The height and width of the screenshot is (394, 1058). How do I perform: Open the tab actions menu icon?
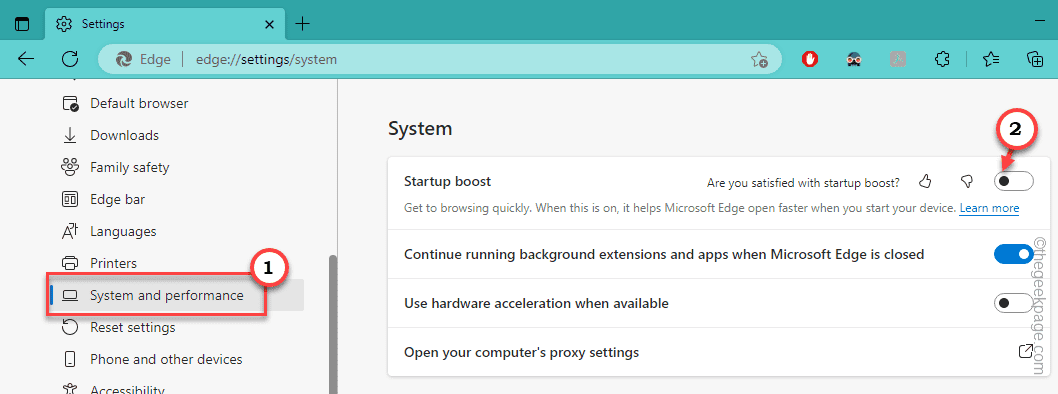[23, 24]
